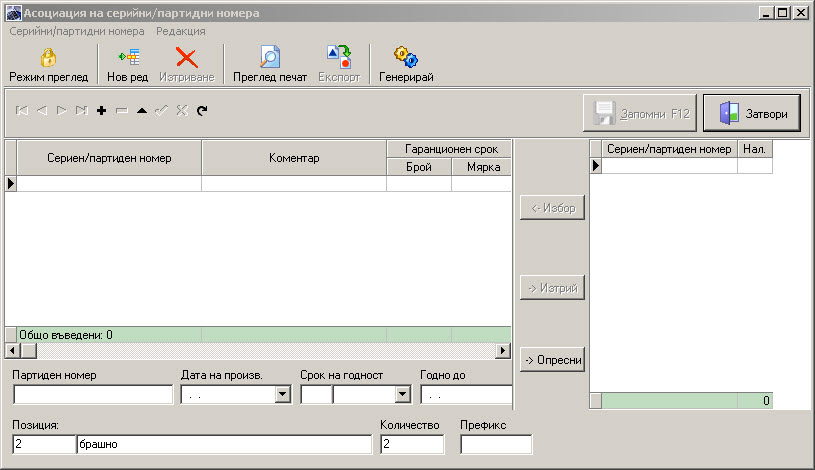Image resolution: width=815 pixels, height=470 pixels.
Task: Go to first record in navigator
Action: tap(22, 110)
